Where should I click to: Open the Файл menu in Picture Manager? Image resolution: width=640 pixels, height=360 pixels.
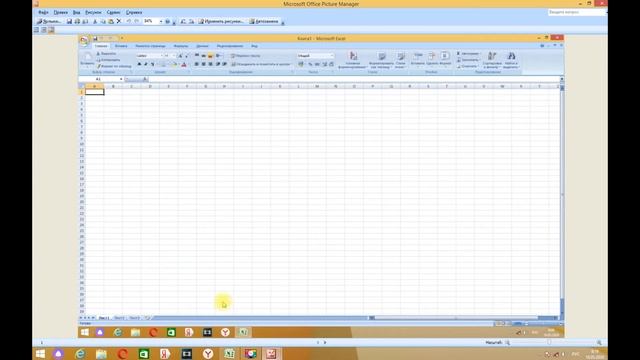click(43, 13)
